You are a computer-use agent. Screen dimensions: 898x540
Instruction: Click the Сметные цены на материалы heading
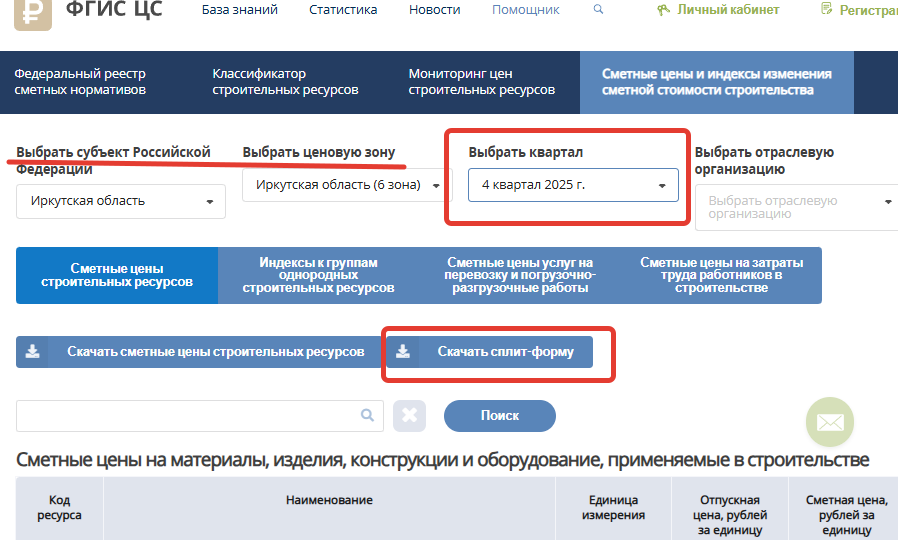(x=443, y=459)
